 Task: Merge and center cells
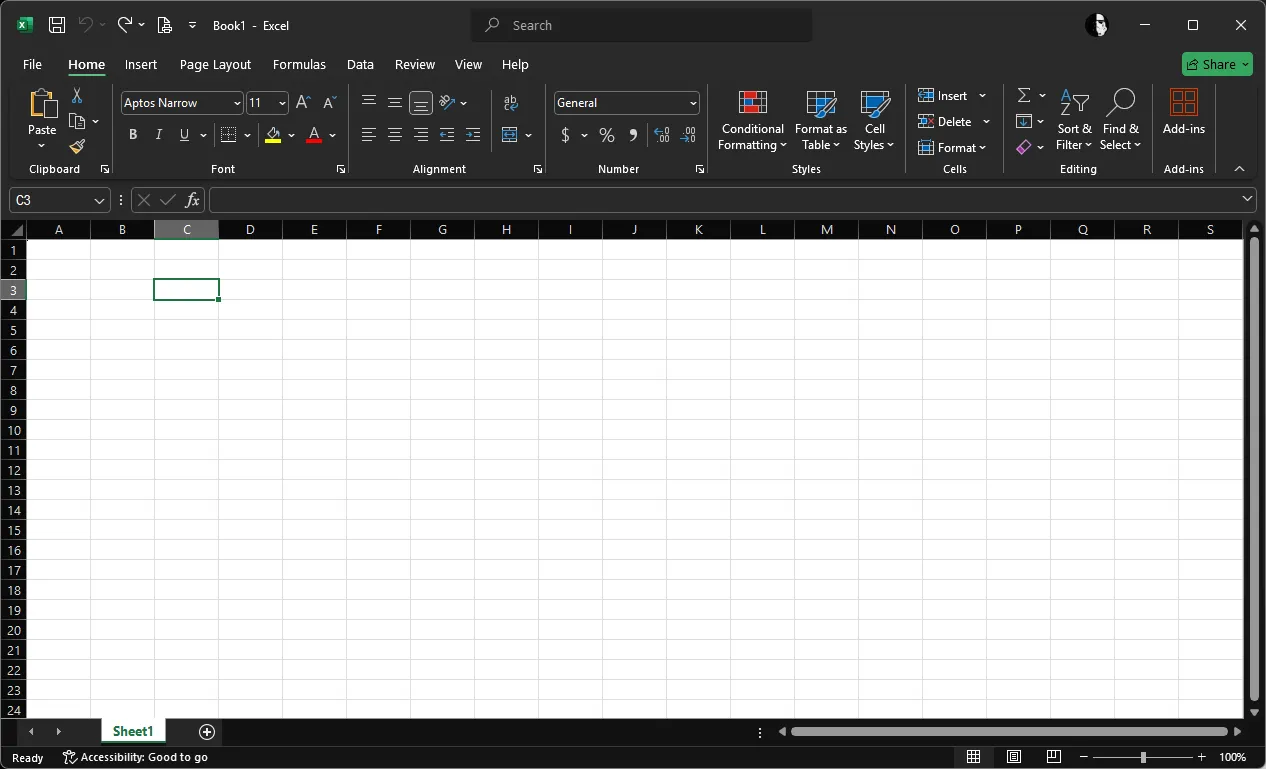point(510,135)
